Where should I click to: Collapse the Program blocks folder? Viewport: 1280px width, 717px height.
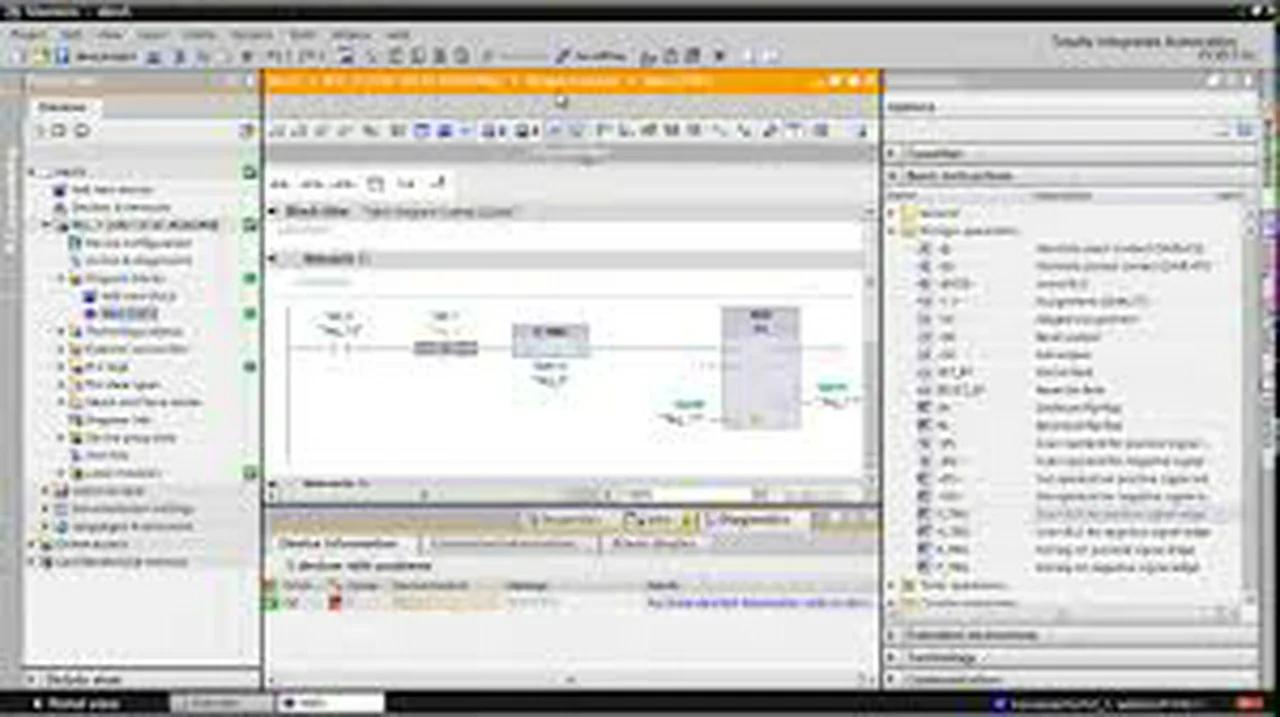pos(61,278)
